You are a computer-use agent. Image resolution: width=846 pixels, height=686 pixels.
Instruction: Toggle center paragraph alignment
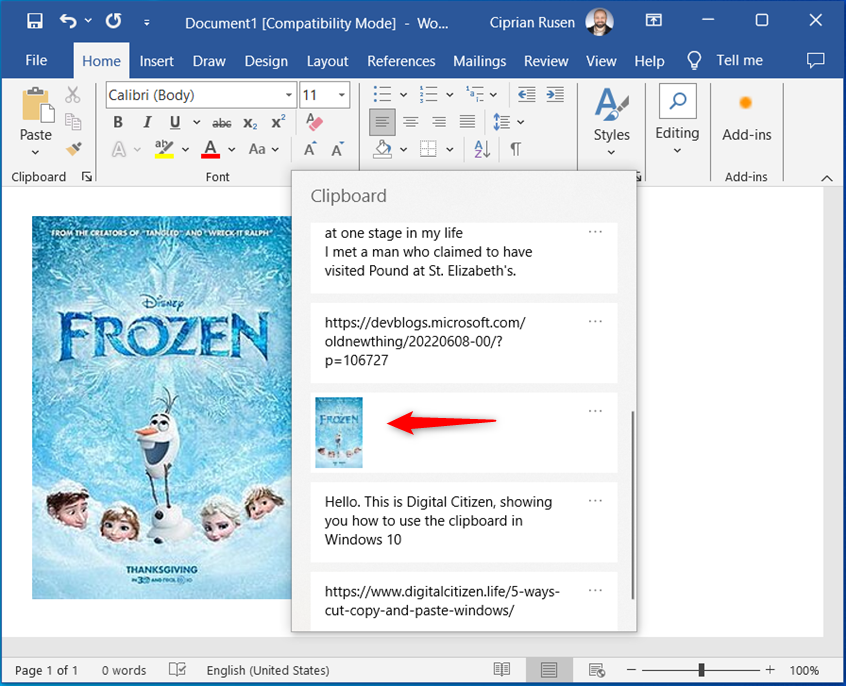click(x=411, y=122)
